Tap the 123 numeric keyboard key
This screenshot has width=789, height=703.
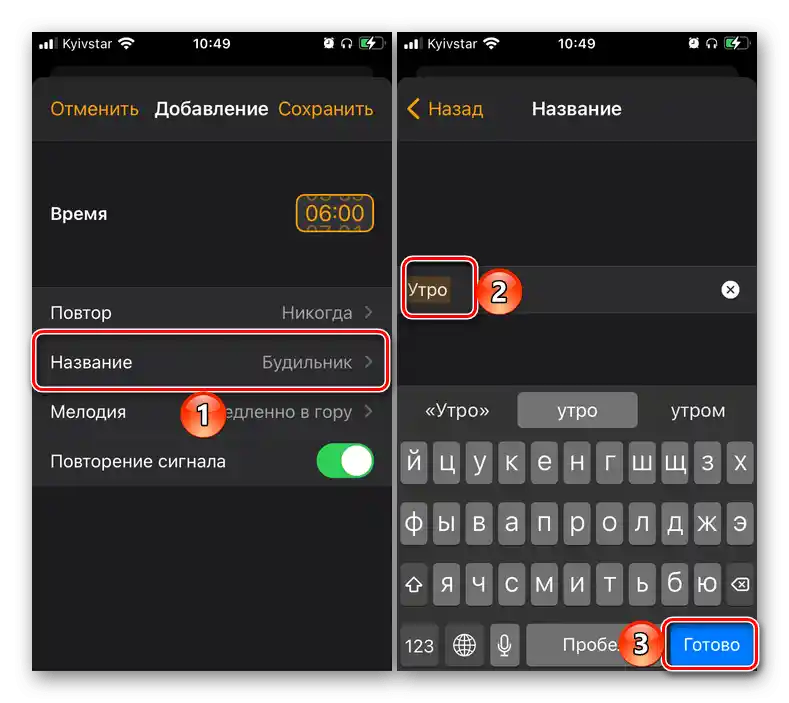click(x=419, y=645)
